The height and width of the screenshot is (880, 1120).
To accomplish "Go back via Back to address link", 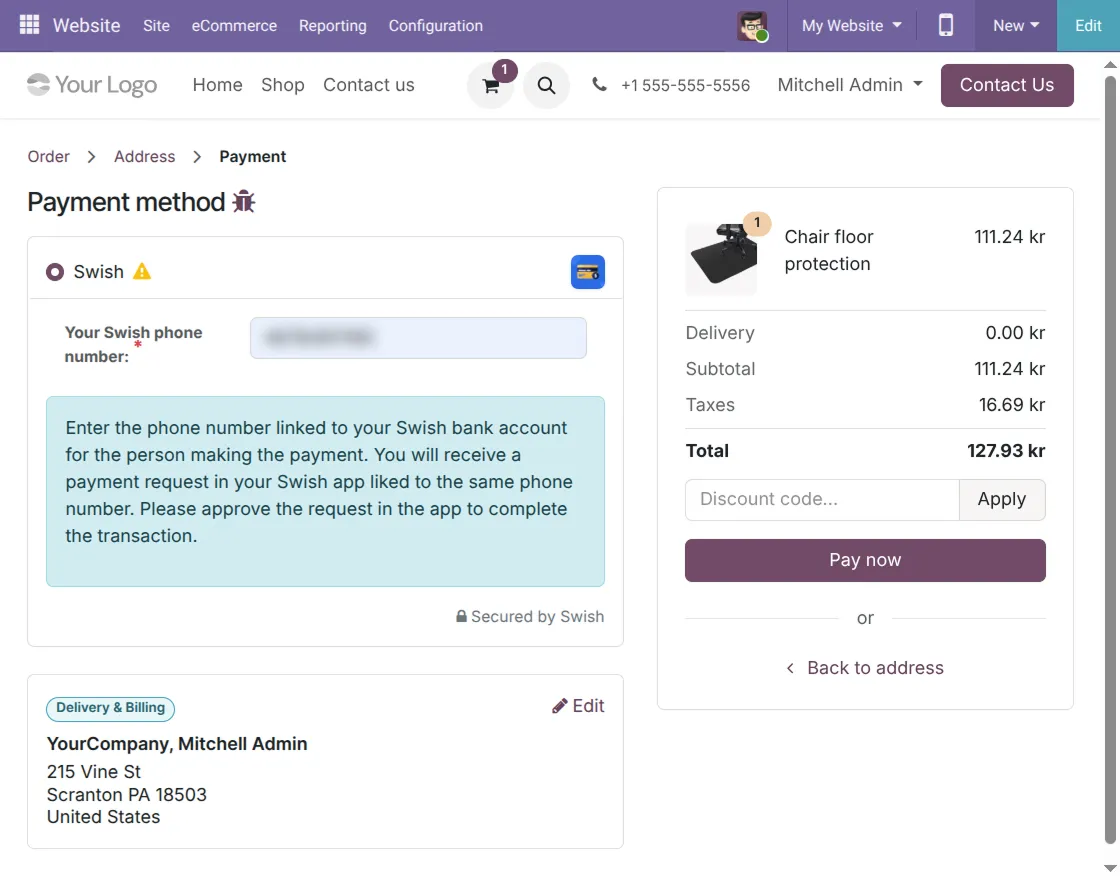I will 865,668.
